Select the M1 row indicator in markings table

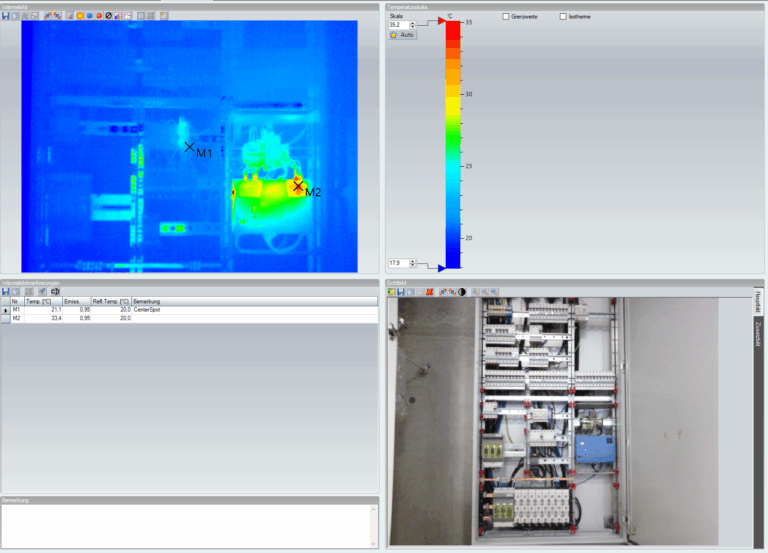click(5, 310)
